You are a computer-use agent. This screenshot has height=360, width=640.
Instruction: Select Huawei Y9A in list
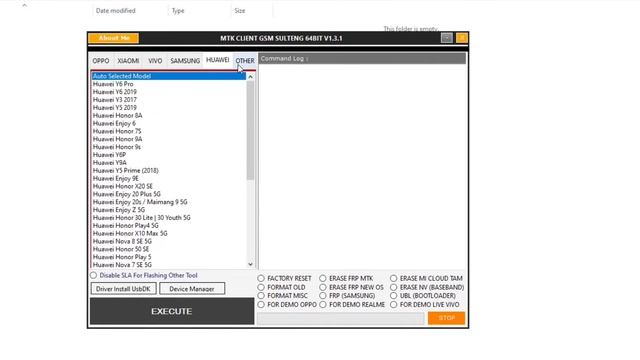(169, 162)
